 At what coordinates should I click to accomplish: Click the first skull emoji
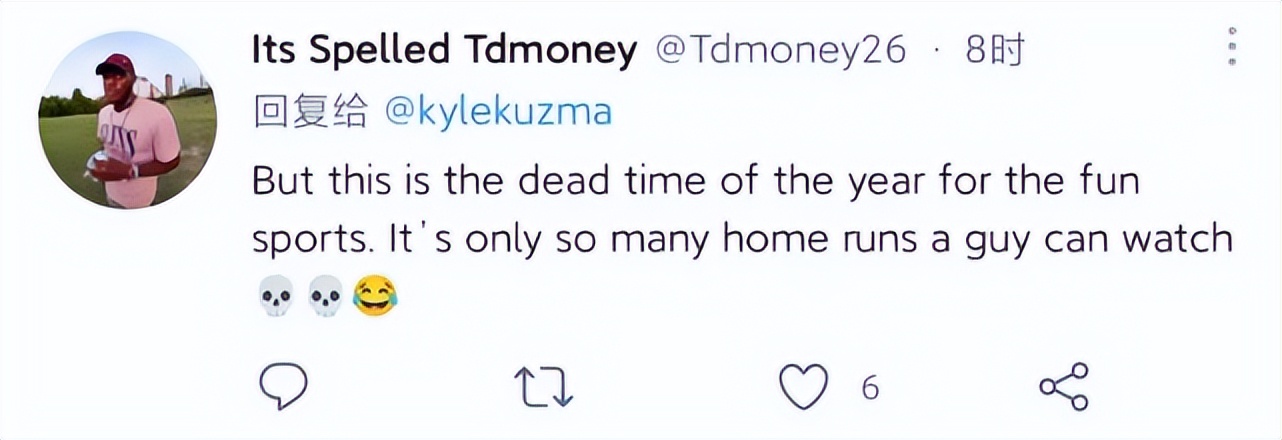coord(275,297)
